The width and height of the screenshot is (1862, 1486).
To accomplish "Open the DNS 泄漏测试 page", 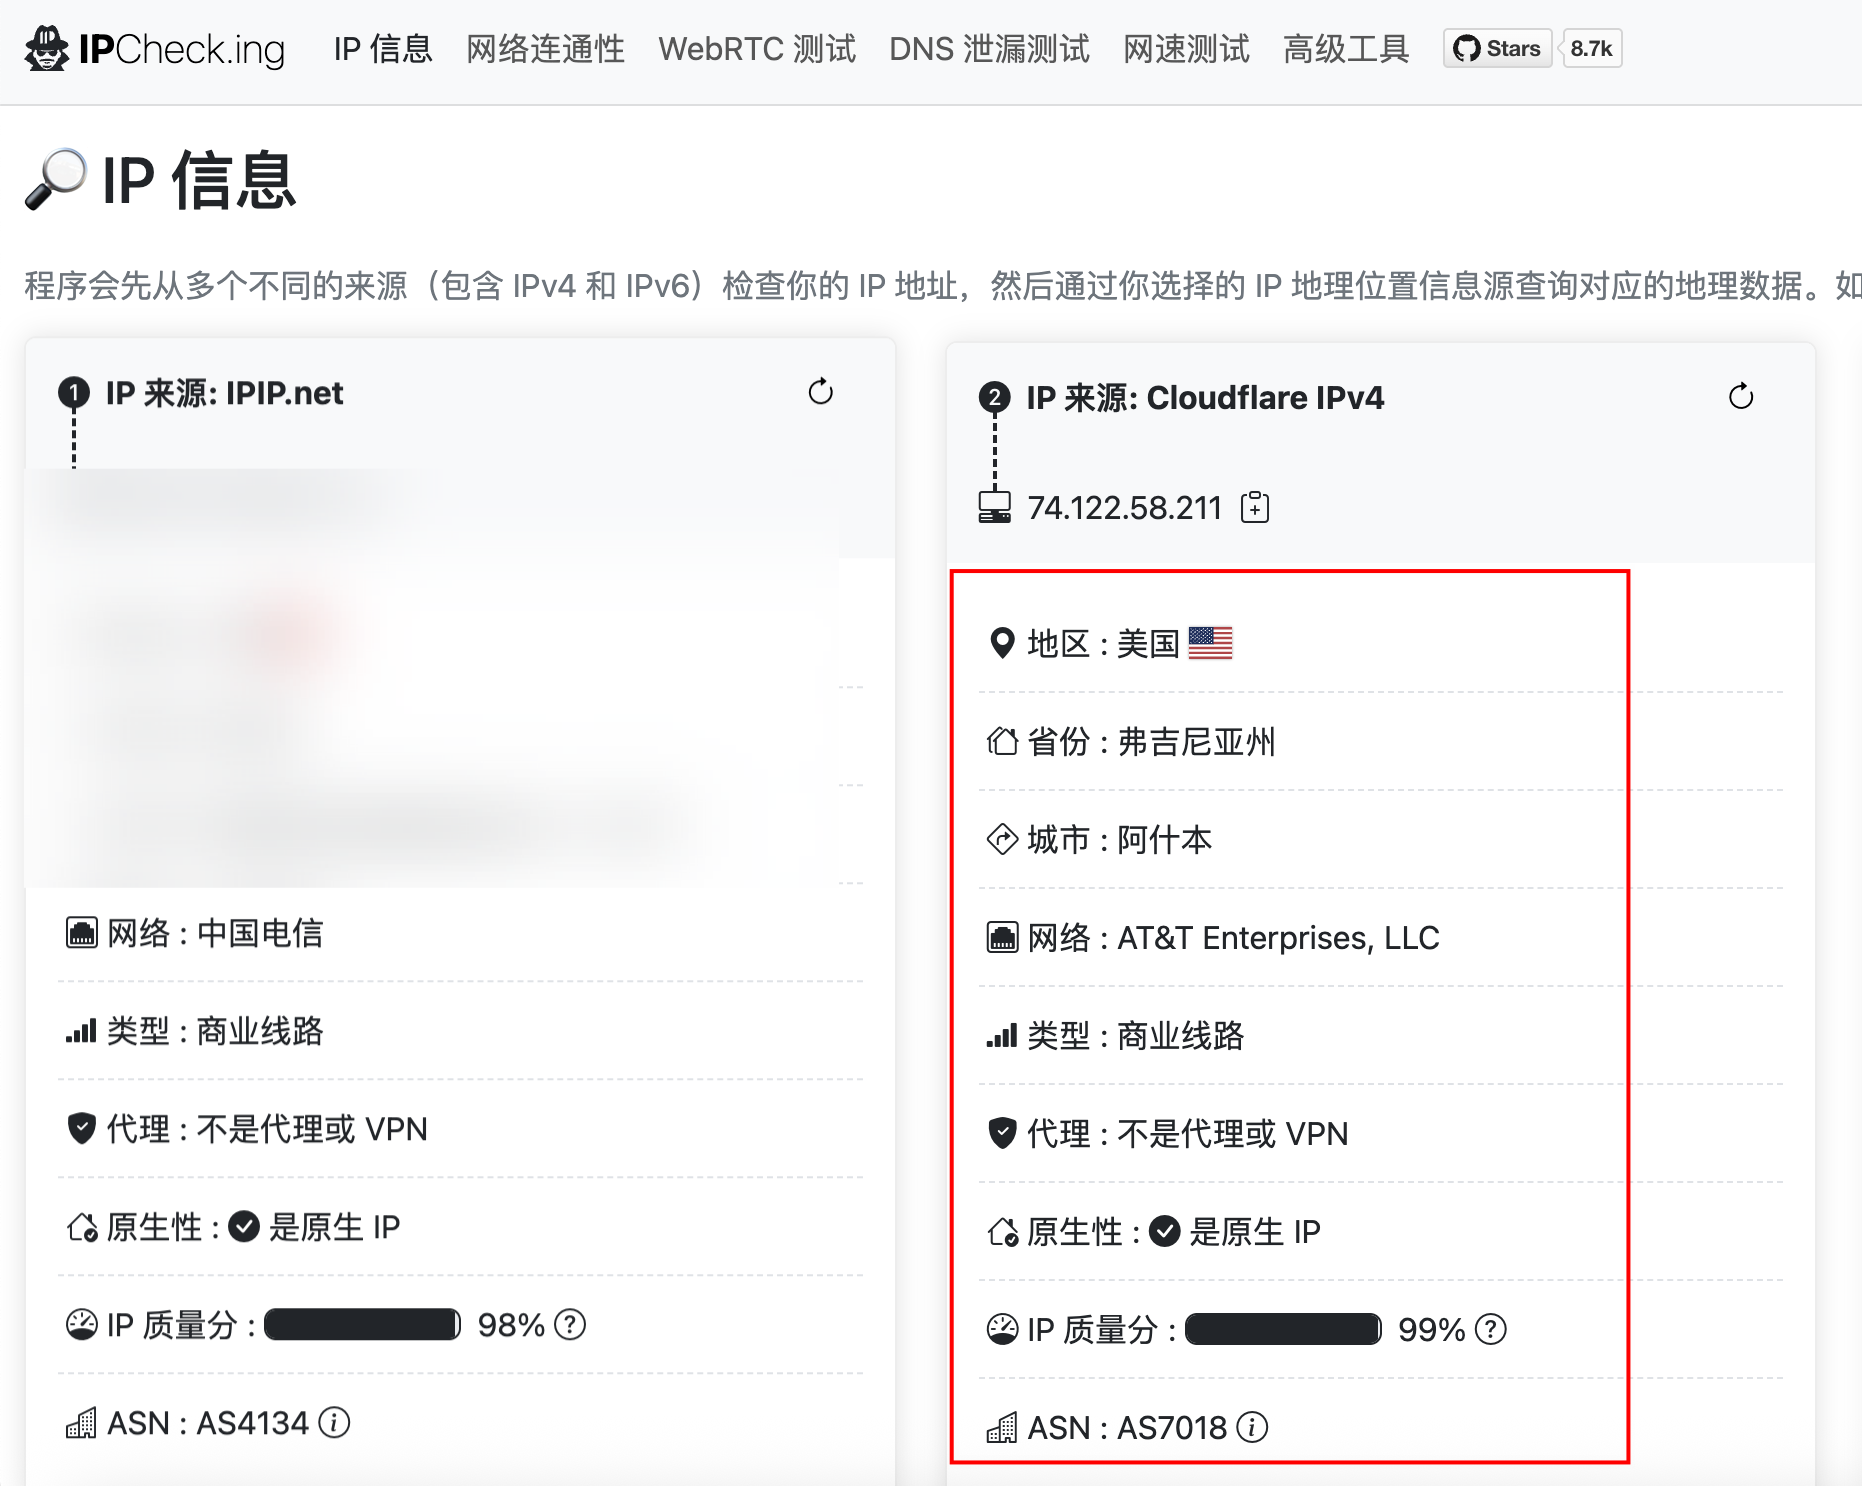I will tap(988, 49).
